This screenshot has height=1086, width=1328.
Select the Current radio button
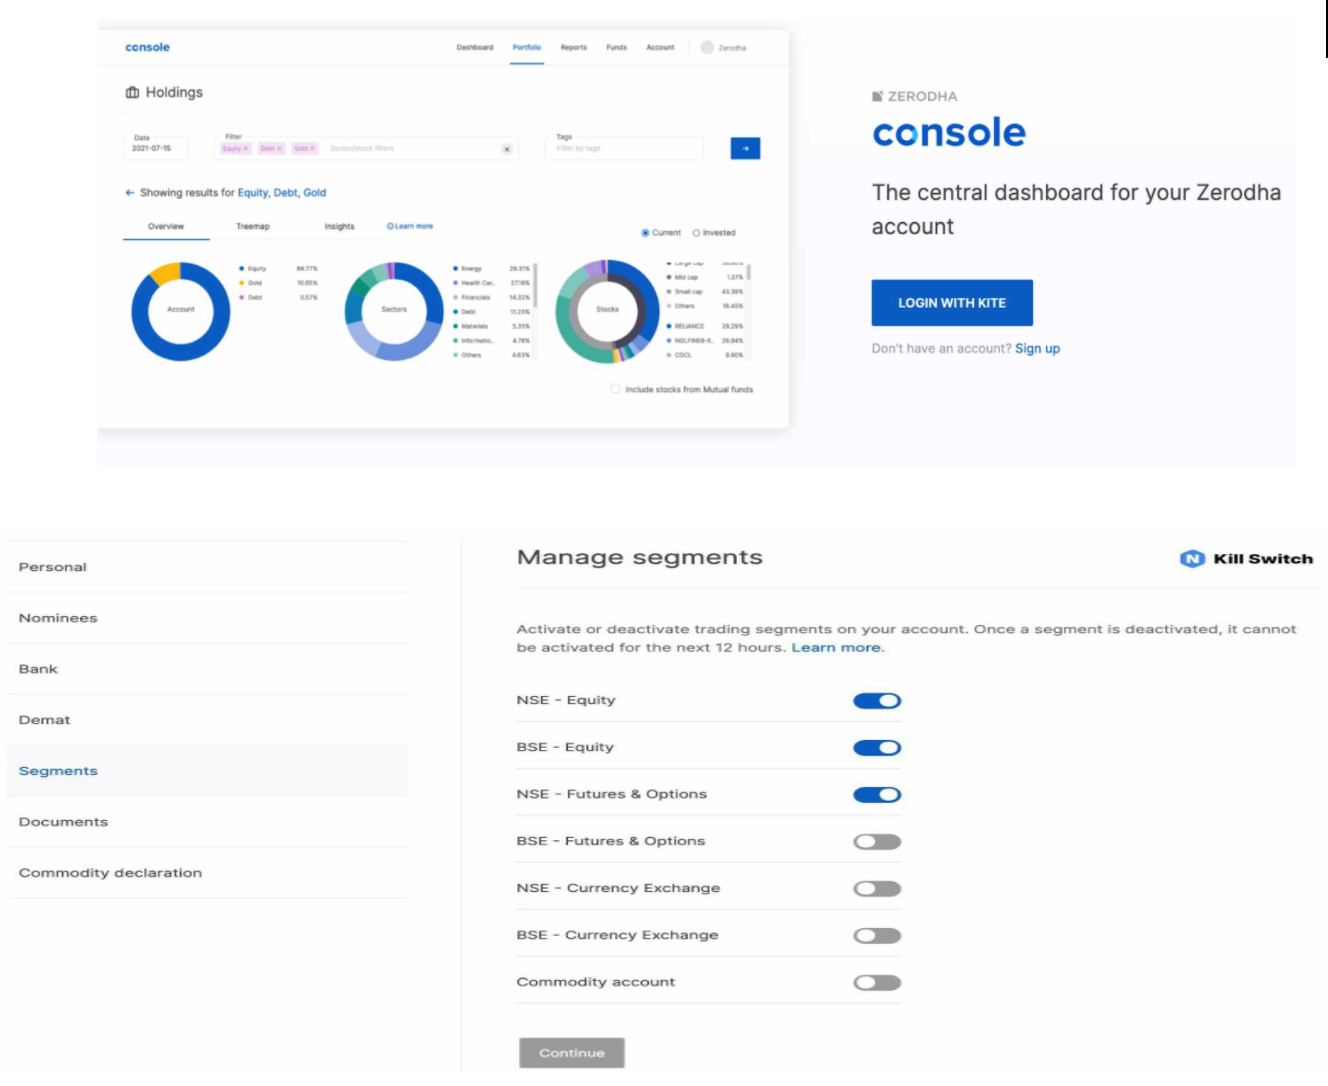click(x=645, y=232)
